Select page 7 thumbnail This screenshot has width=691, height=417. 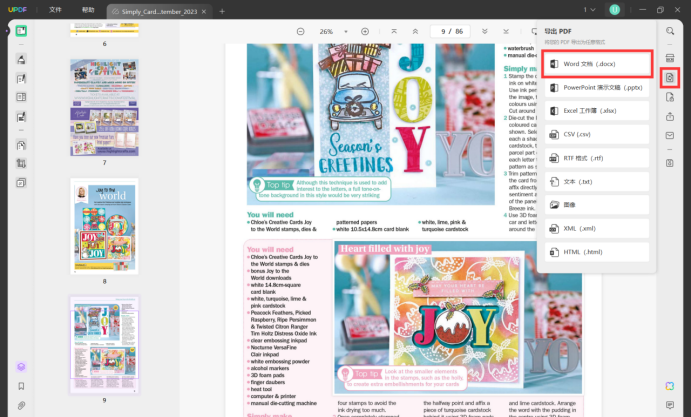(x=104, y=108)
